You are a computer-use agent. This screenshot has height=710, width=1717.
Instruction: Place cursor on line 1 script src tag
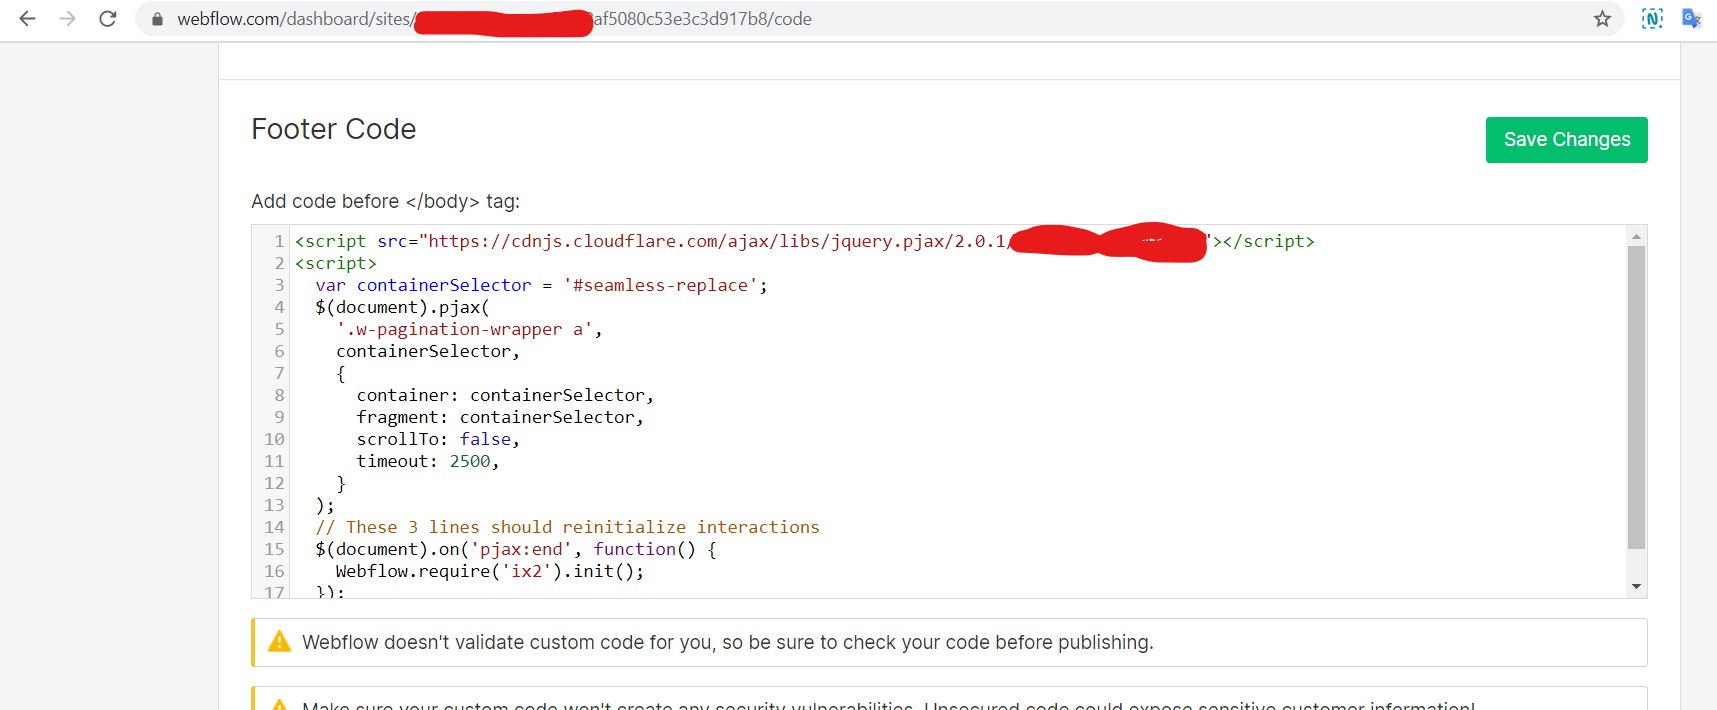click(804, 241)
